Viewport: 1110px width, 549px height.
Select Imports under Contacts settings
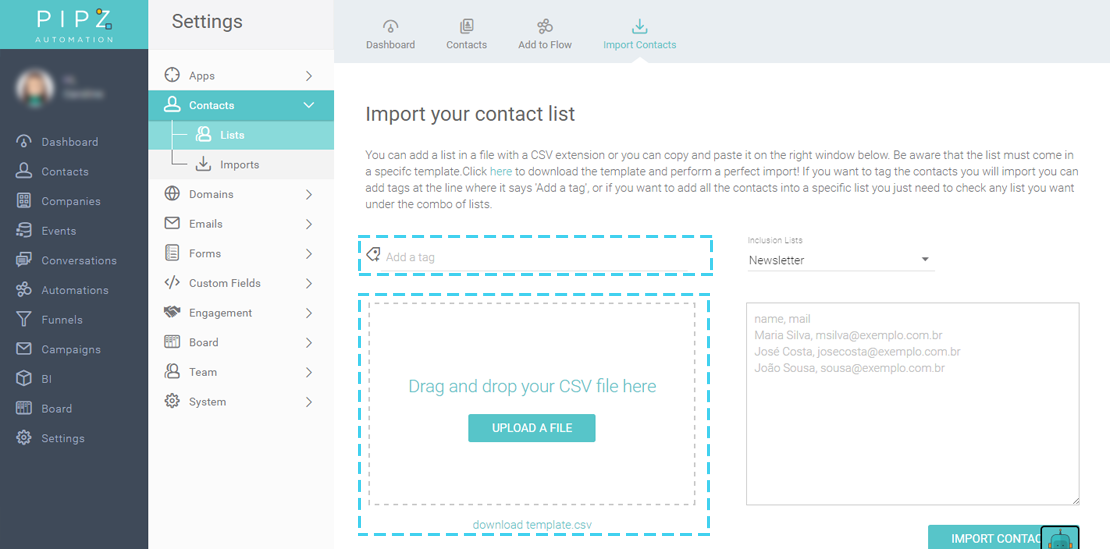point(239,165)
